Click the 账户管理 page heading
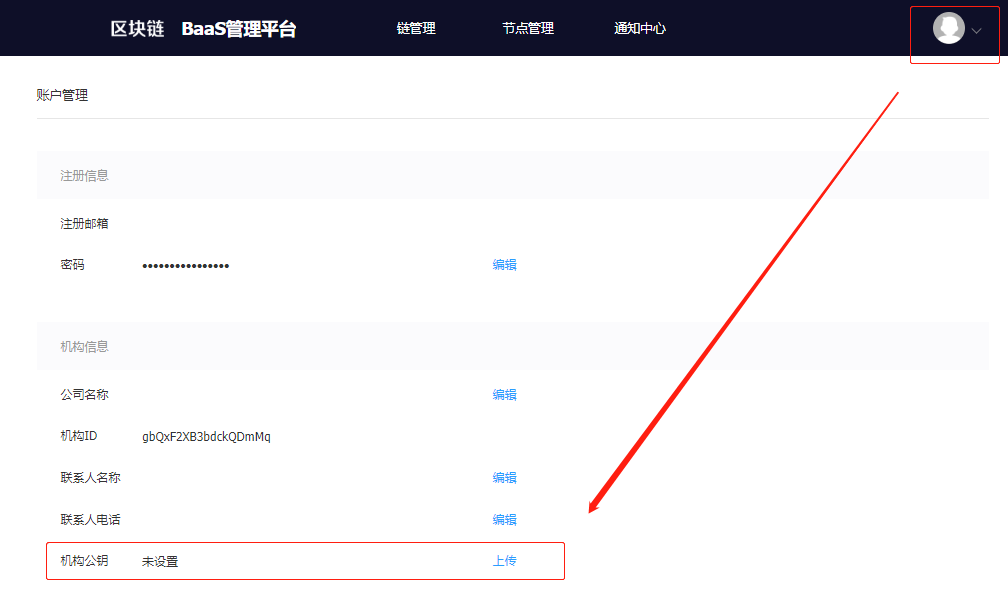The width and height of the screenshot is (1008, 610). (x=62, y=96)
